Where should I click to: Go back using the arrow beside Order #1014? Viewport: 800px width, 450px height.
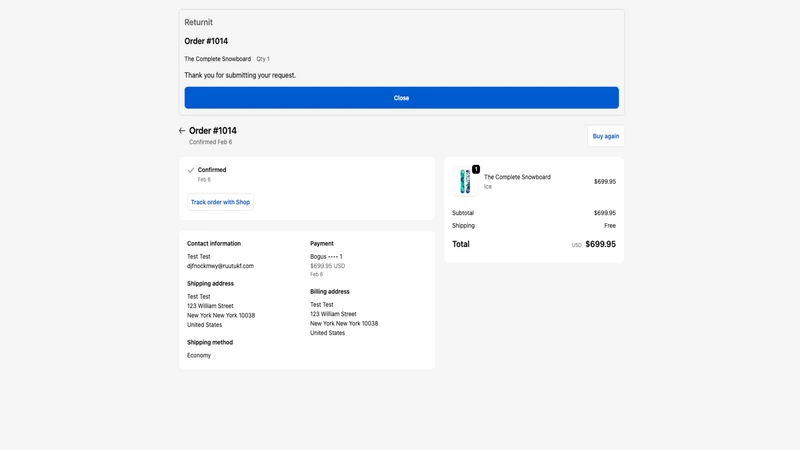pos(182,131)
